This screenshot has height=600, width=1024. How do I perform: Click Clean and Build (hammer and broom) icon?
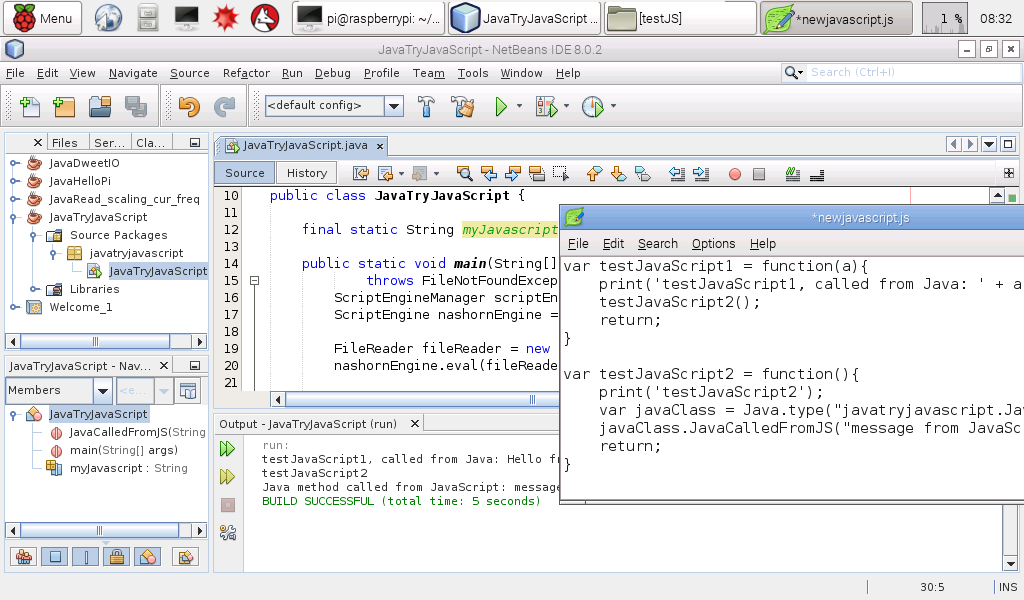click(461, 106)
